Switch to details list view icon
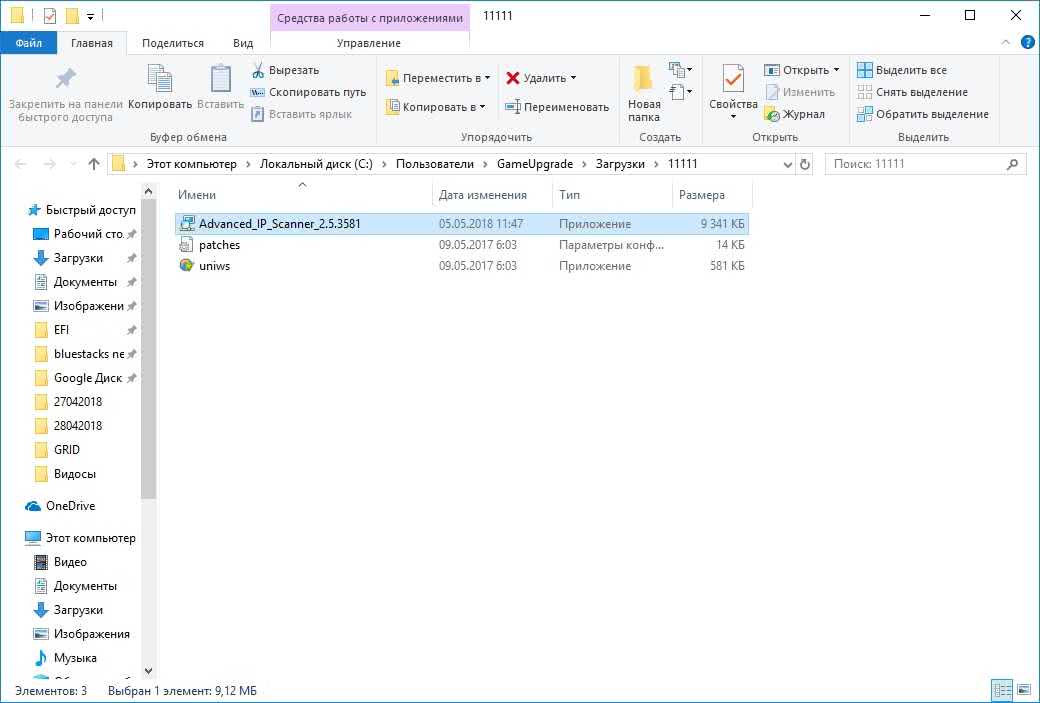Image resolution: width=1040 pixels, height=703 pixels. click(1001, 690)
